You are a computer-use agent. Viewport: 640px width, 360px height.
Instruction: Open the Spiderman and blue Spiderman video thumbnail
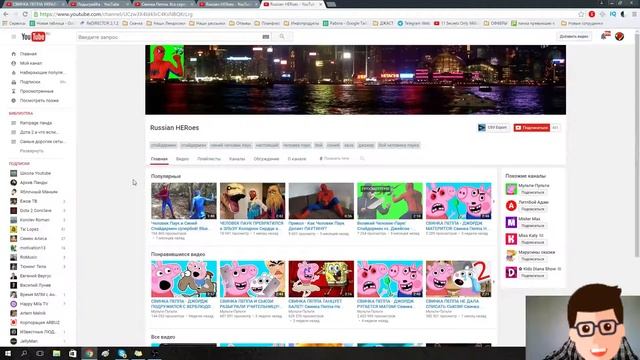click(x=184, y=201)
